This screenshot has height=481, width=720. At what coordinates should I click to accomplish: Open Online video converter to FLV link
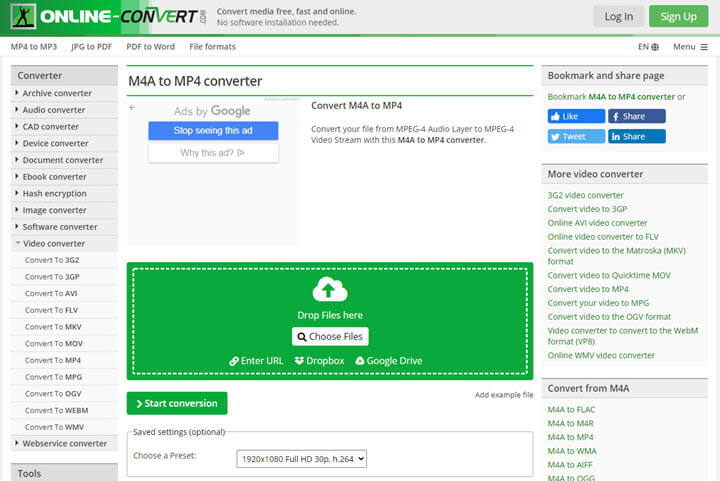click(603, 237)
